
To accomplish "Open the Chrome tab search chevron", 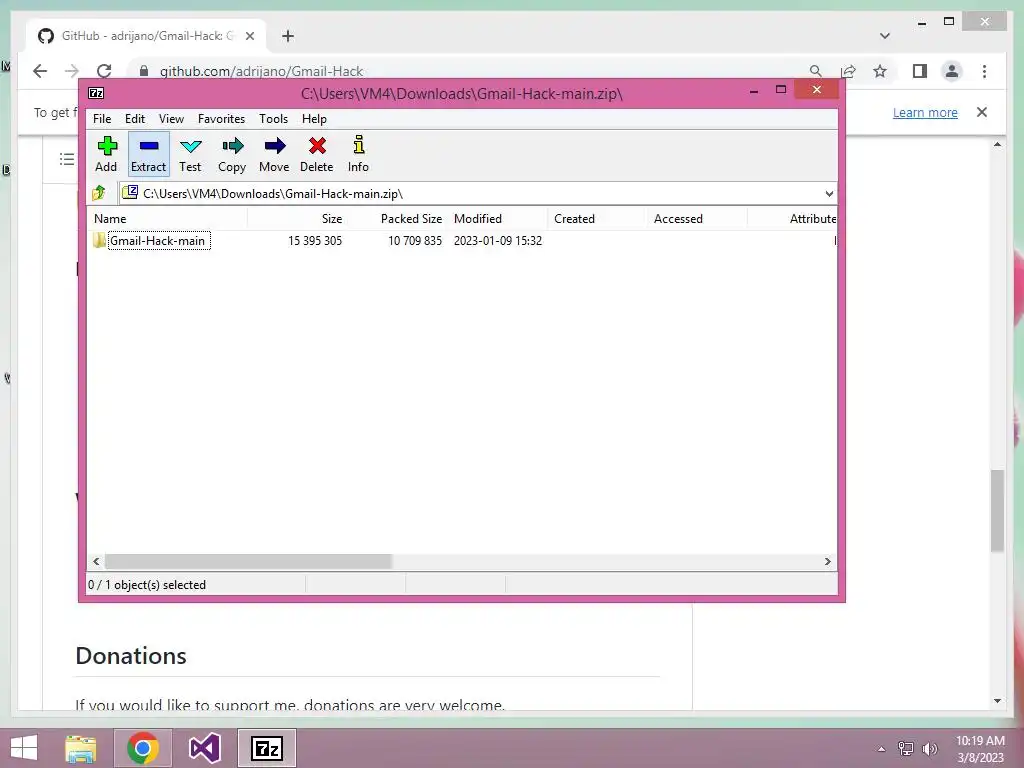I will [884, 36].
